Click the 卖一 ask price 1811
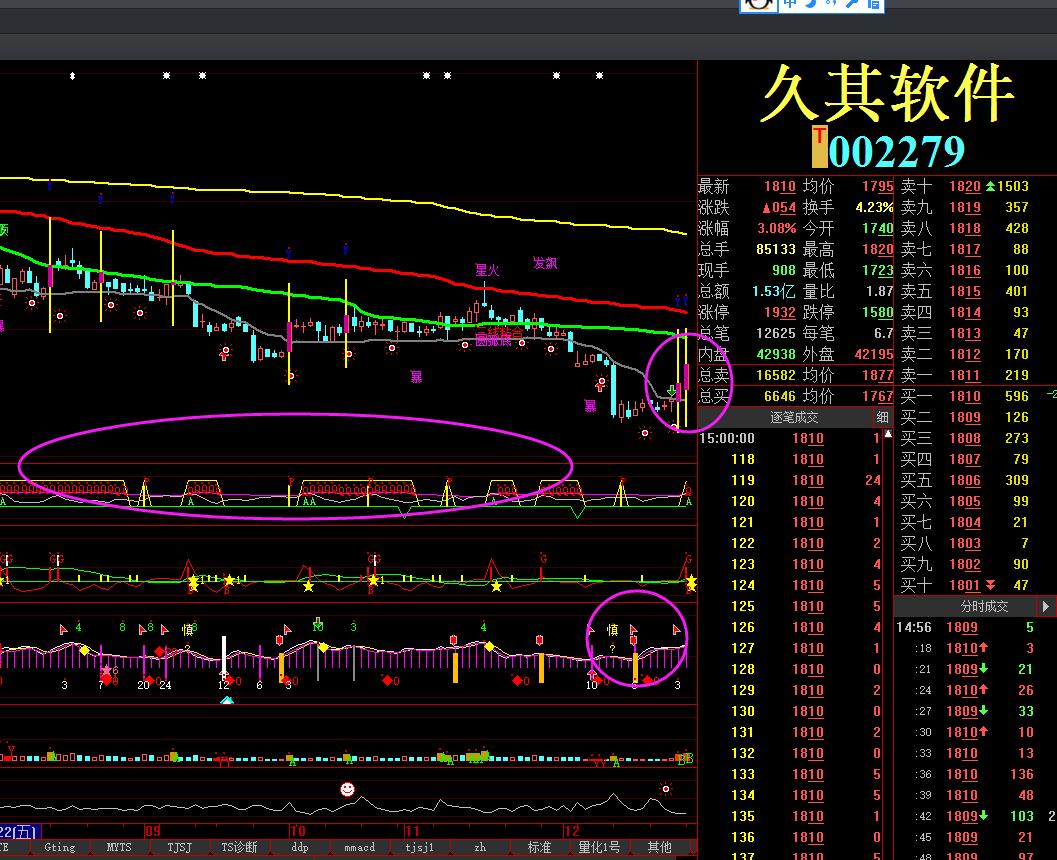Screen dimensions: 1057x860 (x=965, y=375)
